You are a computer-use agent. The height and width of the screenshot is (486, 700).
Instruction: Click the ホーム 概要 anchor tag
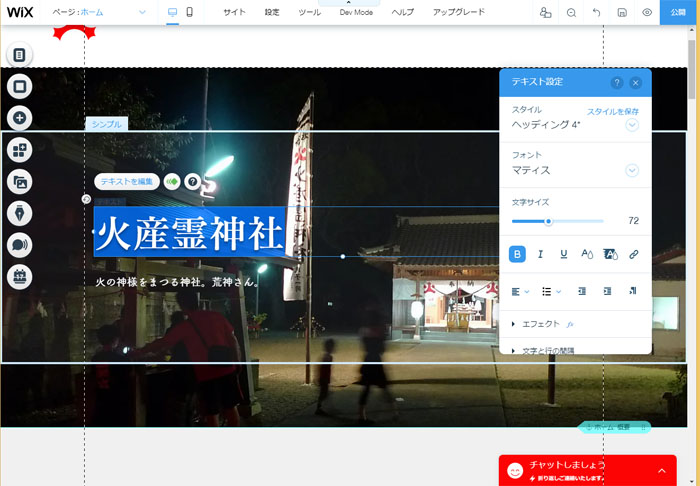point(615,427)
